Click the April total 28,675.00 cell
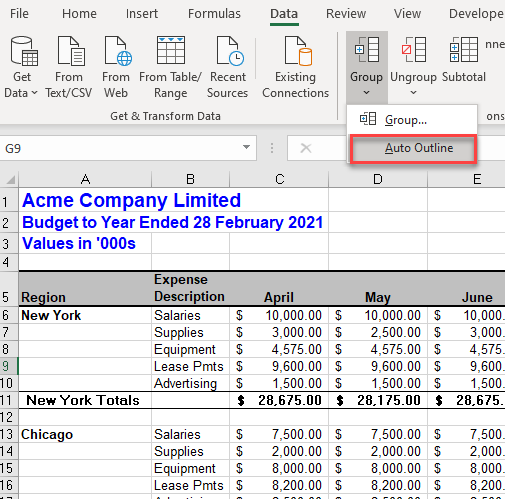Image resolution: width=505 pixels, height=499 pixels. (279, 400)
